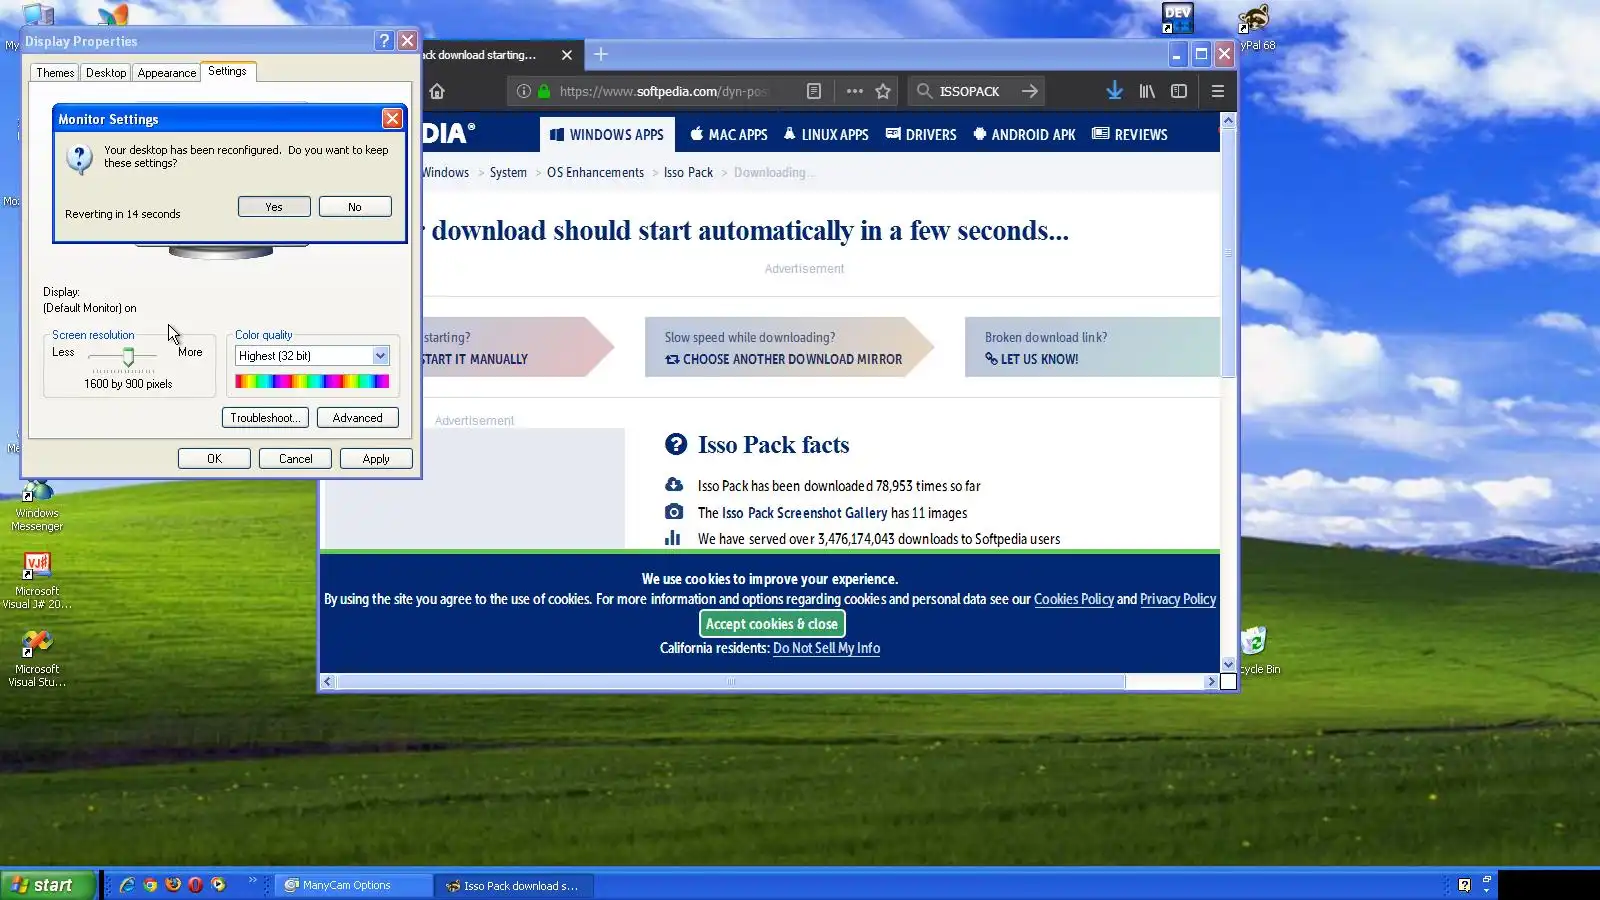Launch Opera from the quick launch bar

pos(195,885)
